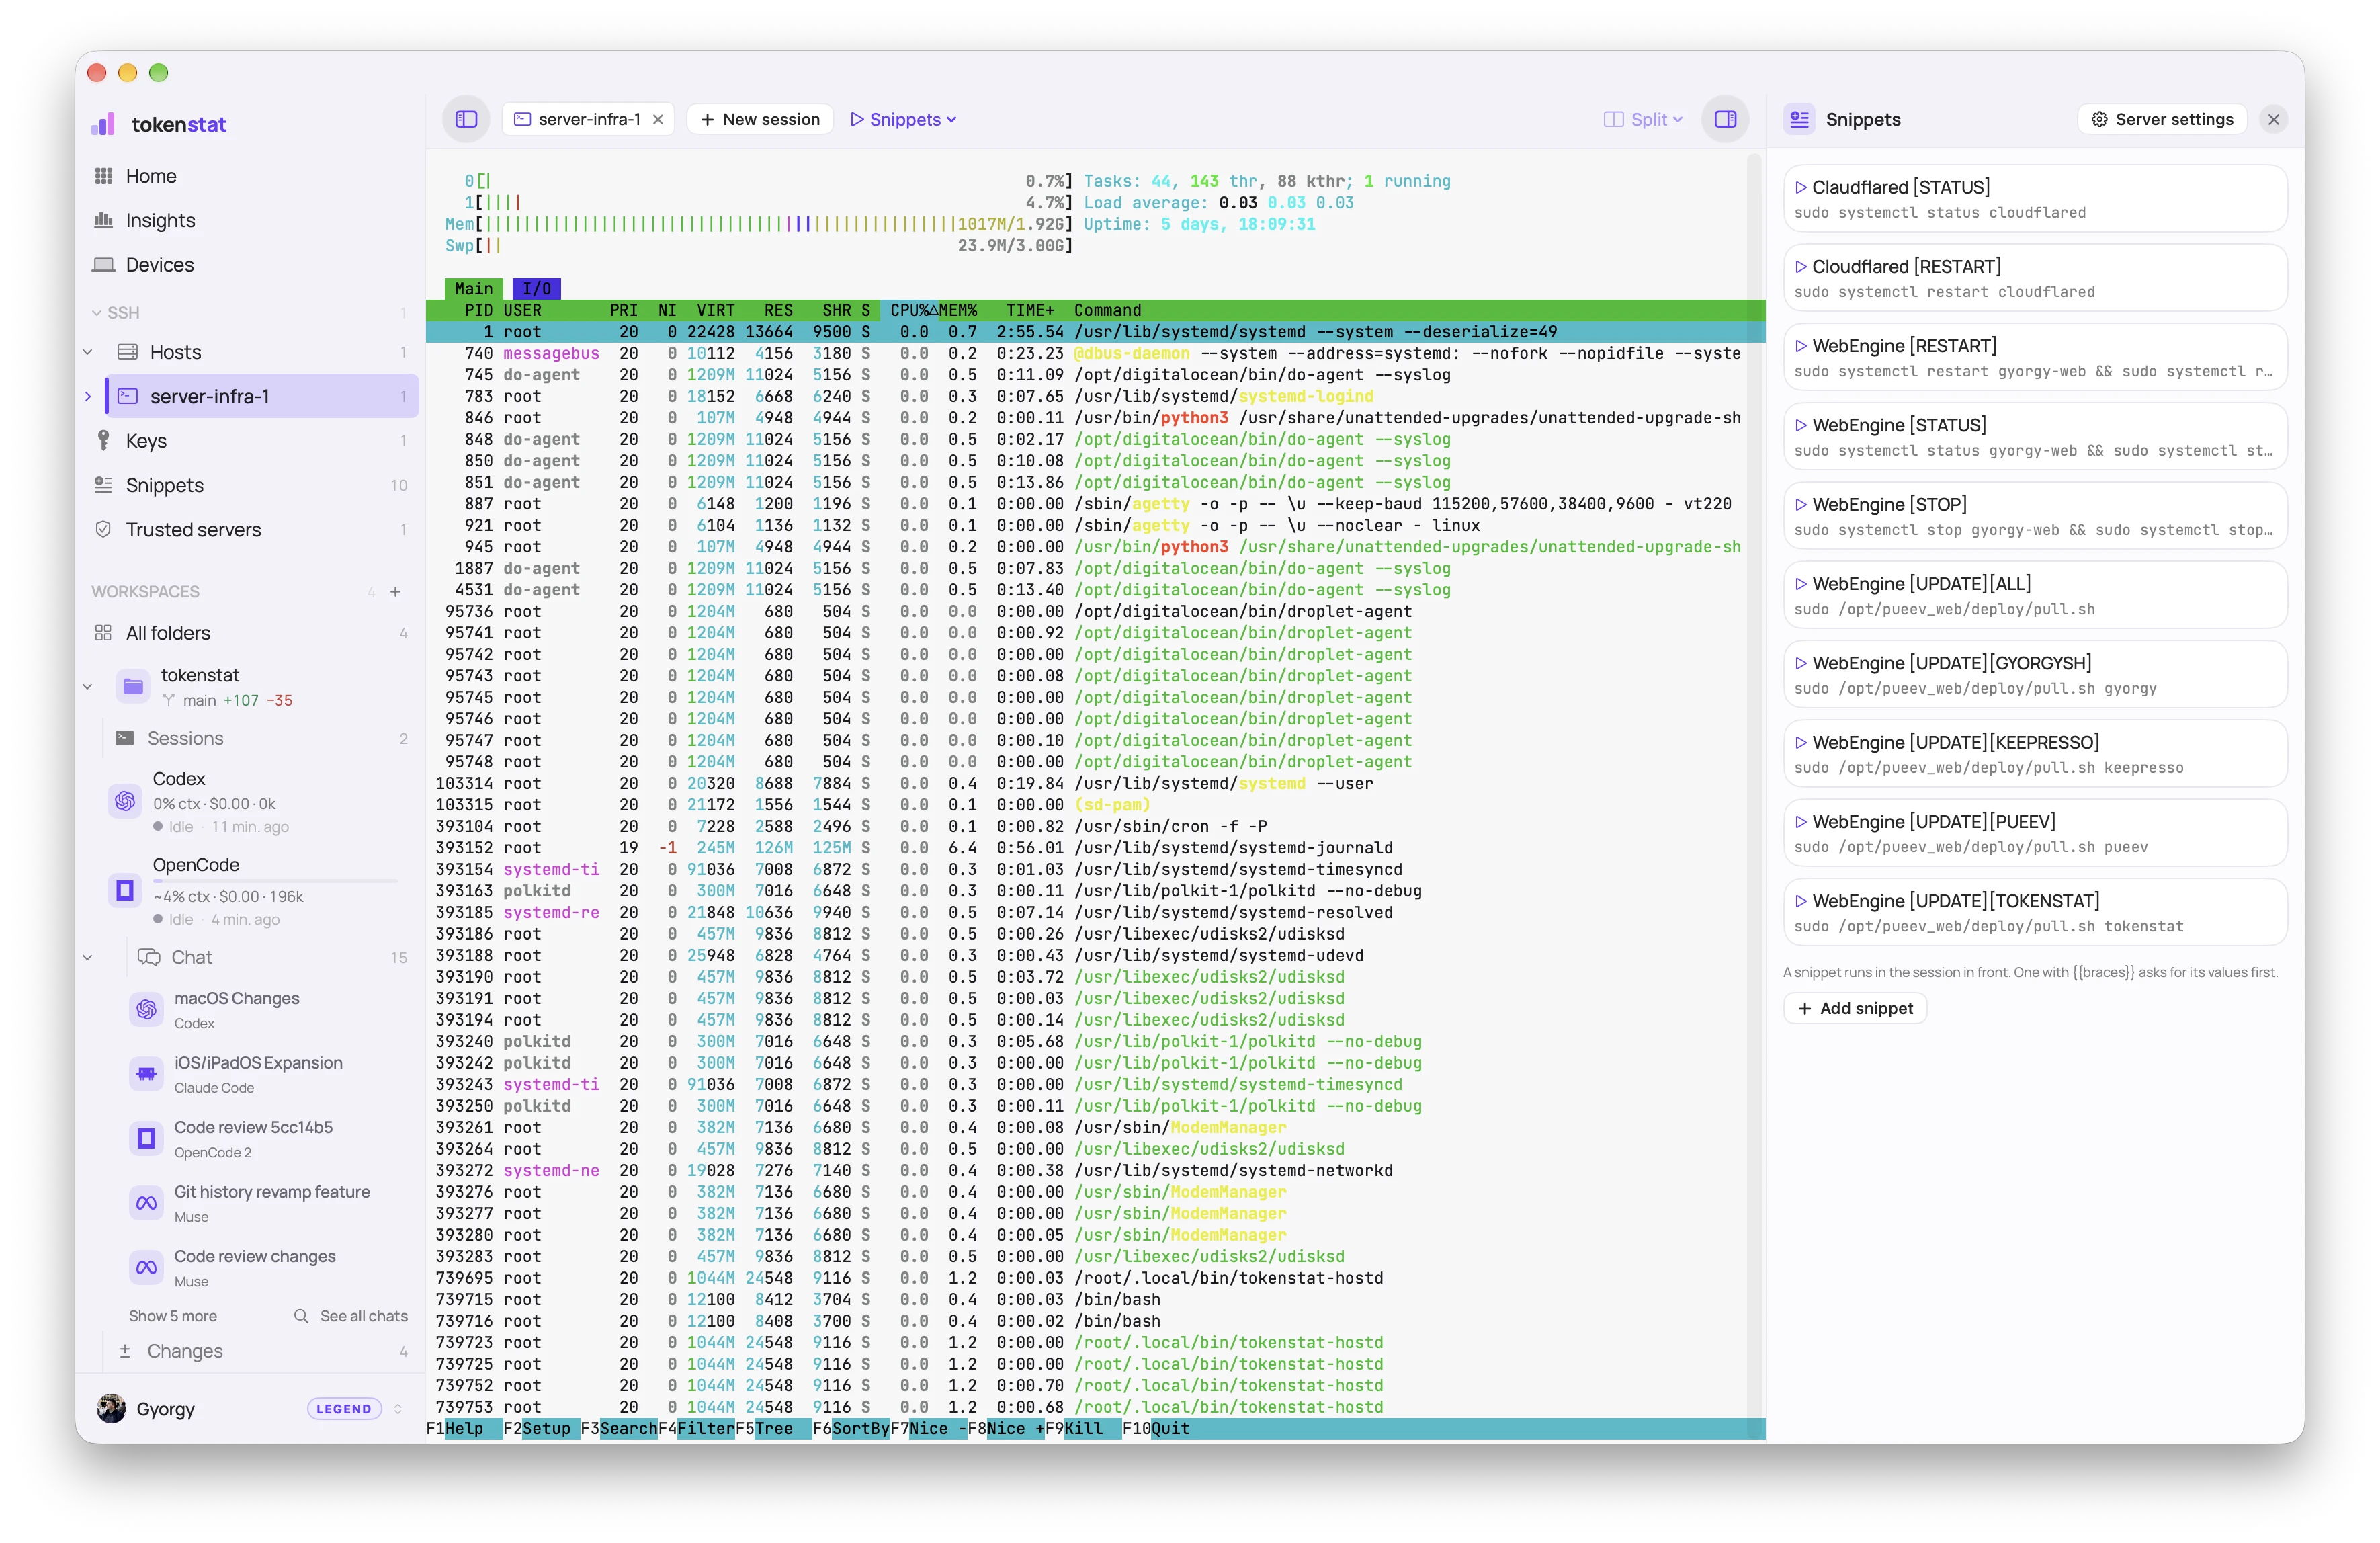Open Keys in the sidebar

point(250,440)
